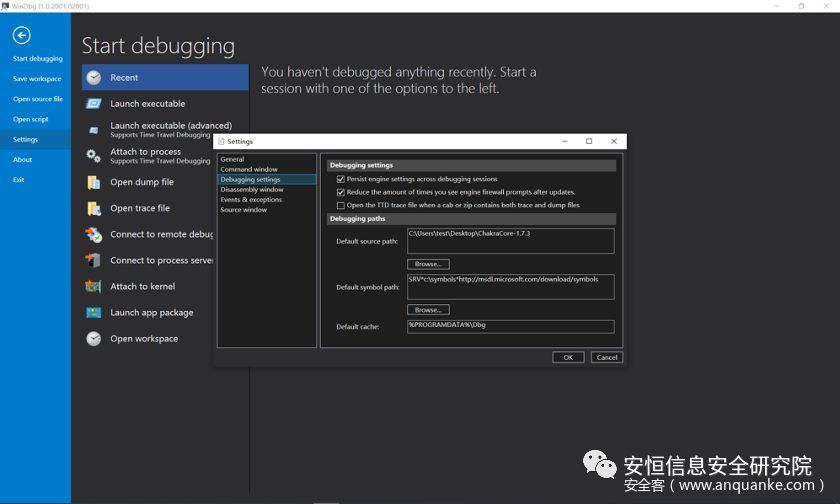Click the back arrow icon
Image resolution: width=840 pixels, height=504 pixels.
point(21,35)
